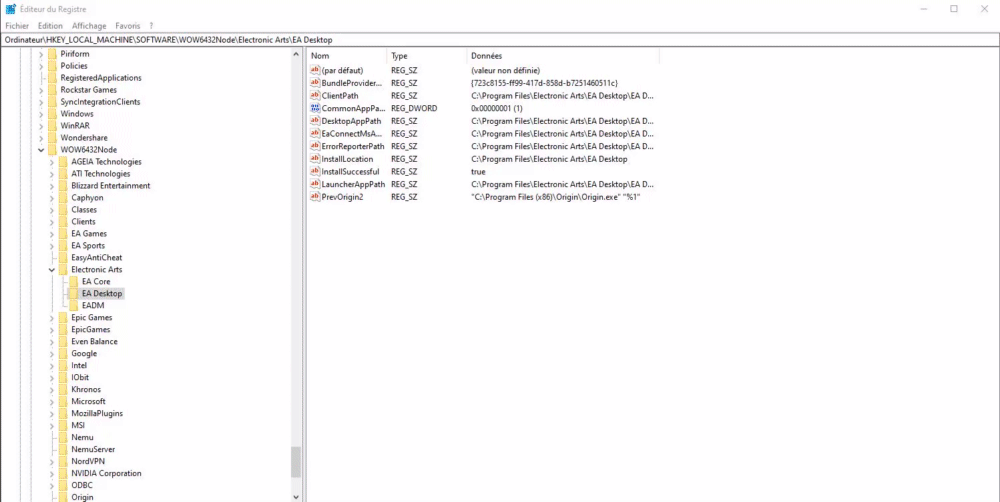
Task: Select the Clients key
Action: (83, 222)
